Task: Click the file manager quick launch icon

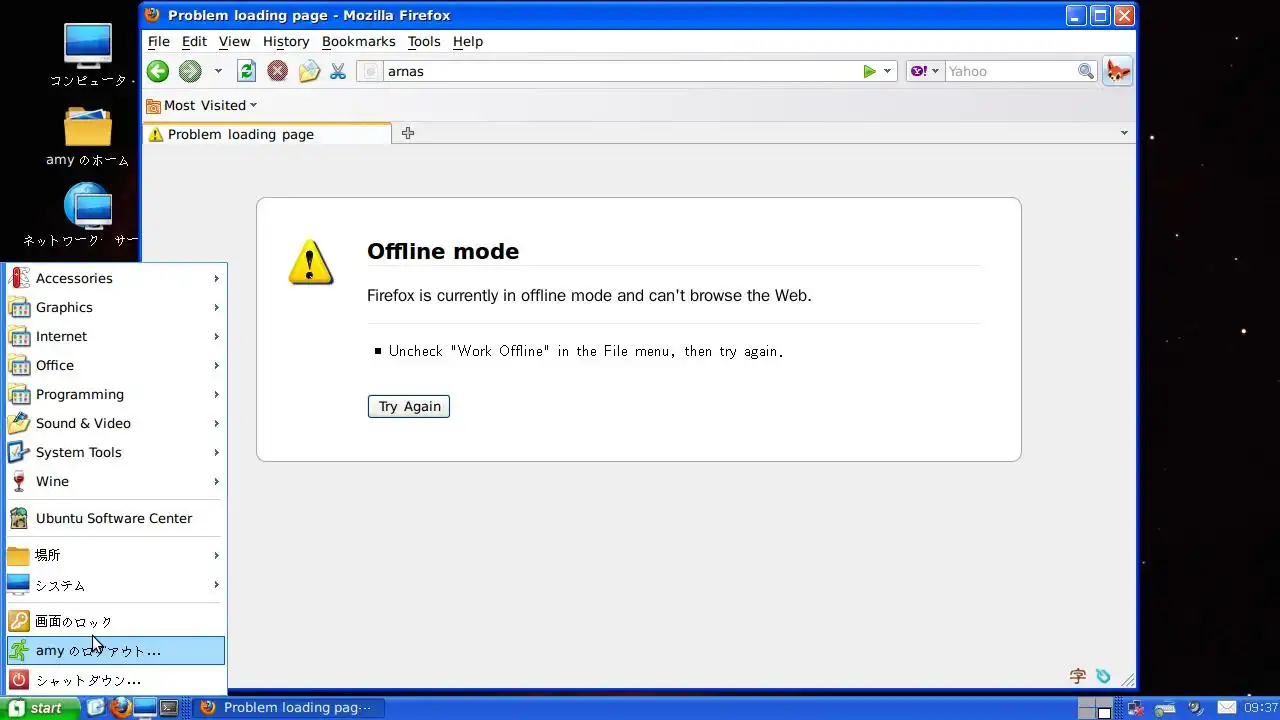Action: click(x=97, y=708)
